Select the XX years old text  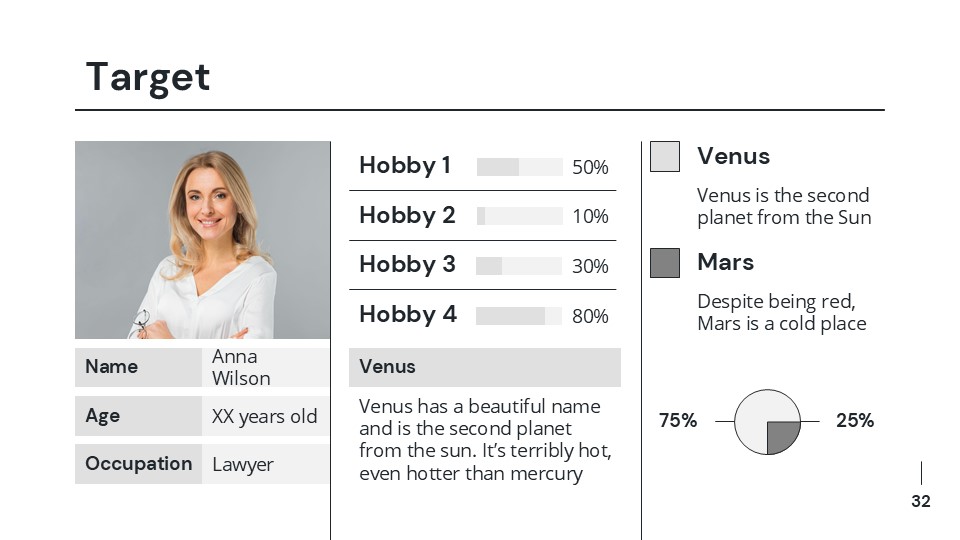pyautogui.click(x=264, y=416)
